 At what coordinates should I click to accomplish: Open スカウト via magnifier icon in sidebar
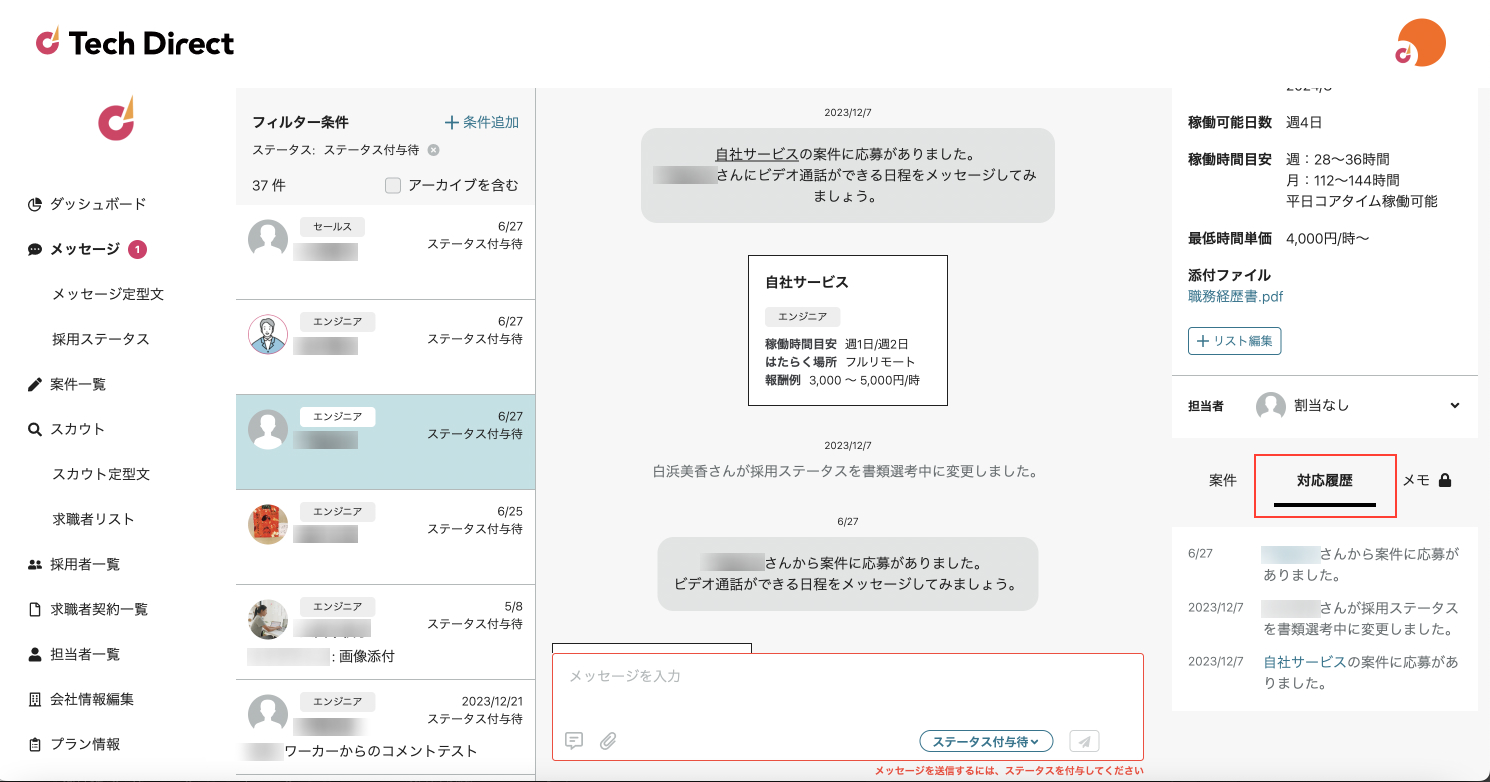pyautogui.click(x=35, y=429)
